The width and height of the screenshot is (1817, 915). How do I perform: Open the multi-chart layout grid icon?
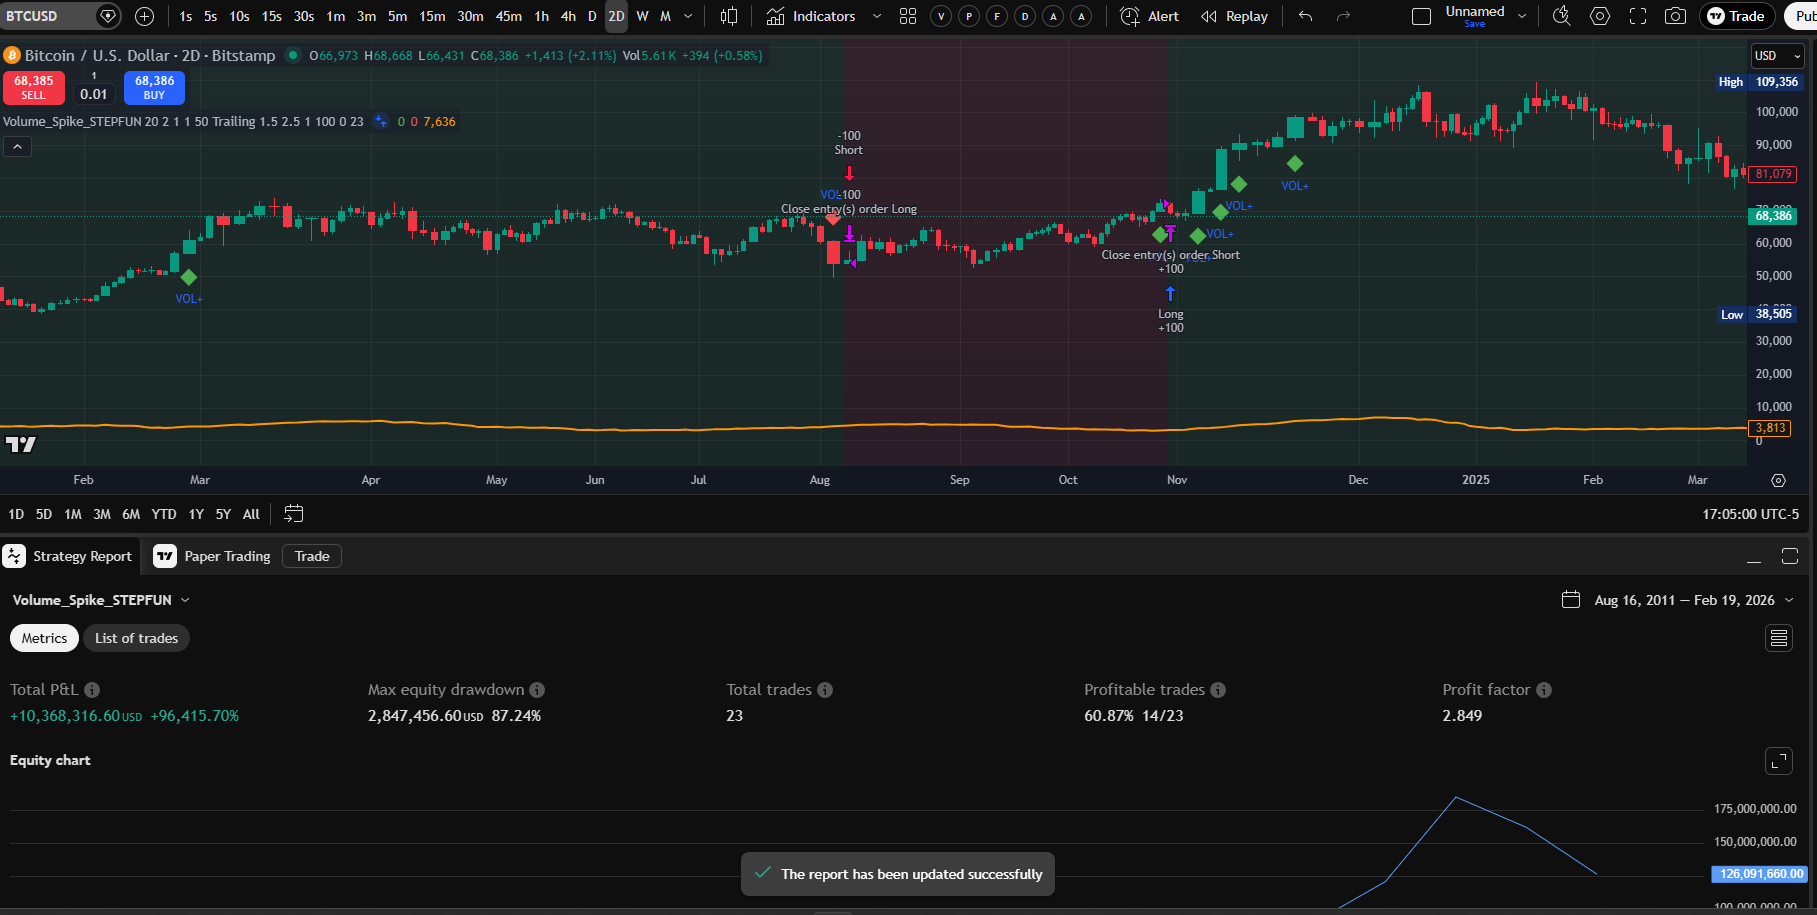[x=908, y=16]
